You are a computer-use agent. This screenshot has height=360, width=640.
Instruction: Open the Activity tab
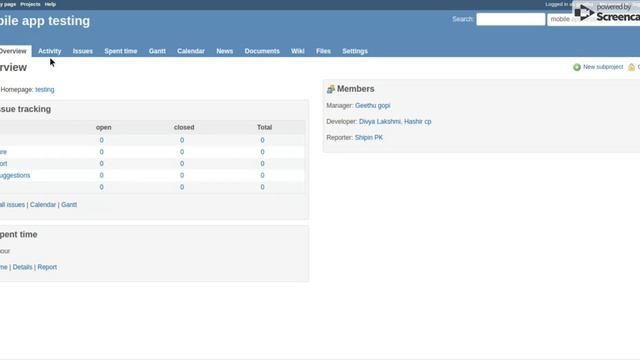pyautogui.click(x=50, y=51)
